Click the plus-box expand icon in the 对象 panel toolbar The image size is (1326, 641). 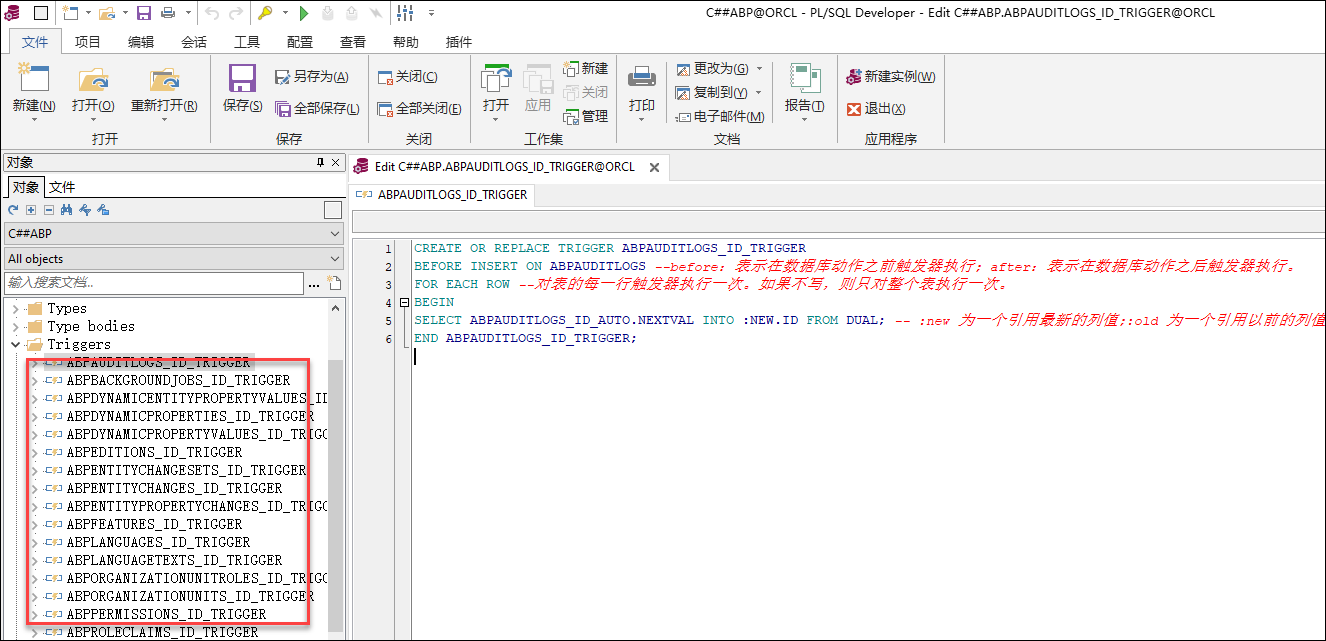tap(31, 210)
